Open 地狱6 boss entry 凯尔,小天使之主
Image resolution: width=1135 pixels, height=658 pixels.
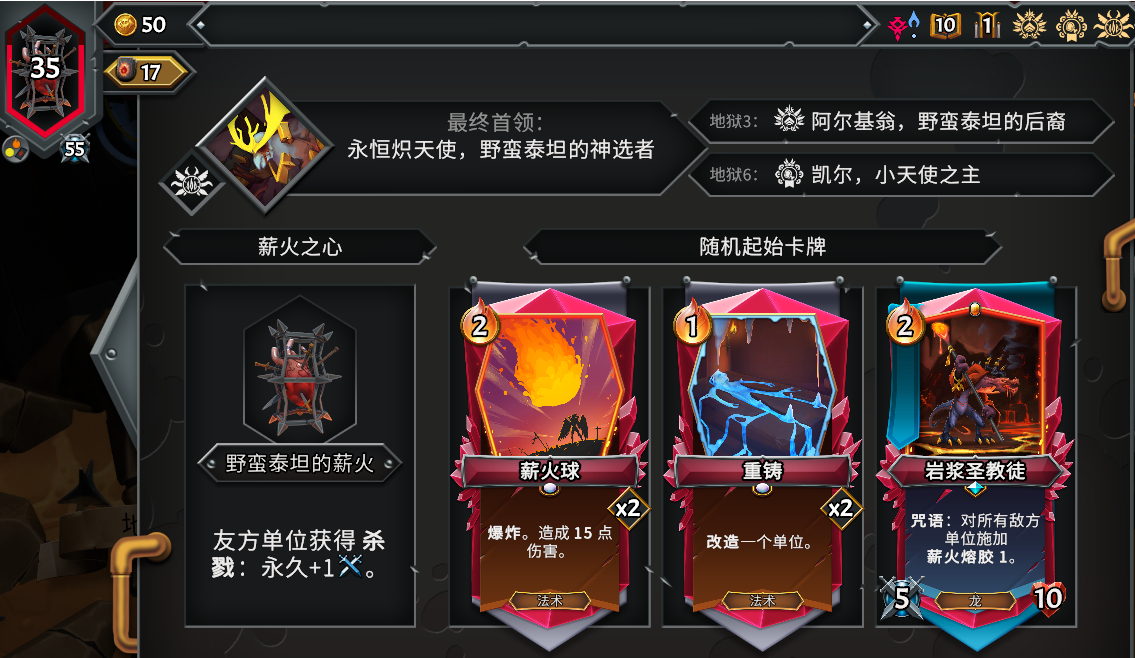[x=900, y=174]
